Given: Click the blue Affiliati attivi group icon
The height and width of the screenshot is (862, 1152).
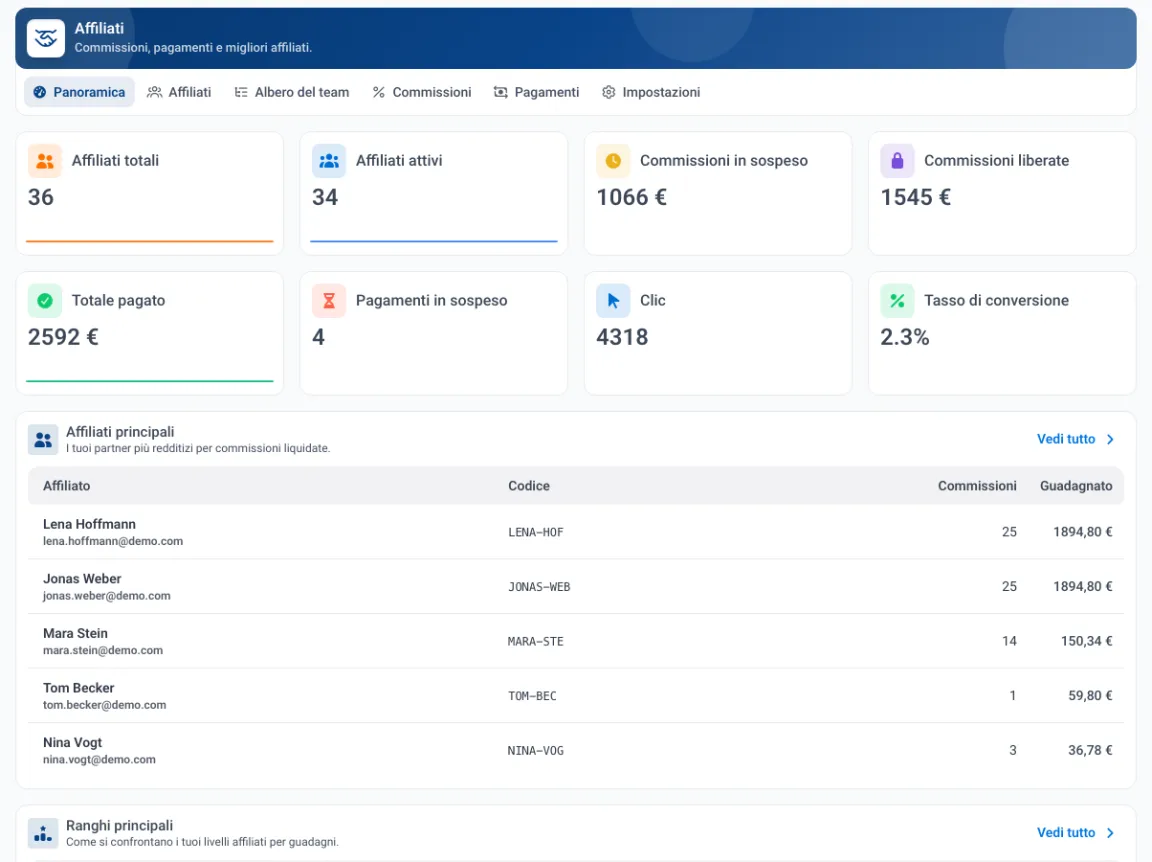Looking at the screenshot, I should 329,161.
